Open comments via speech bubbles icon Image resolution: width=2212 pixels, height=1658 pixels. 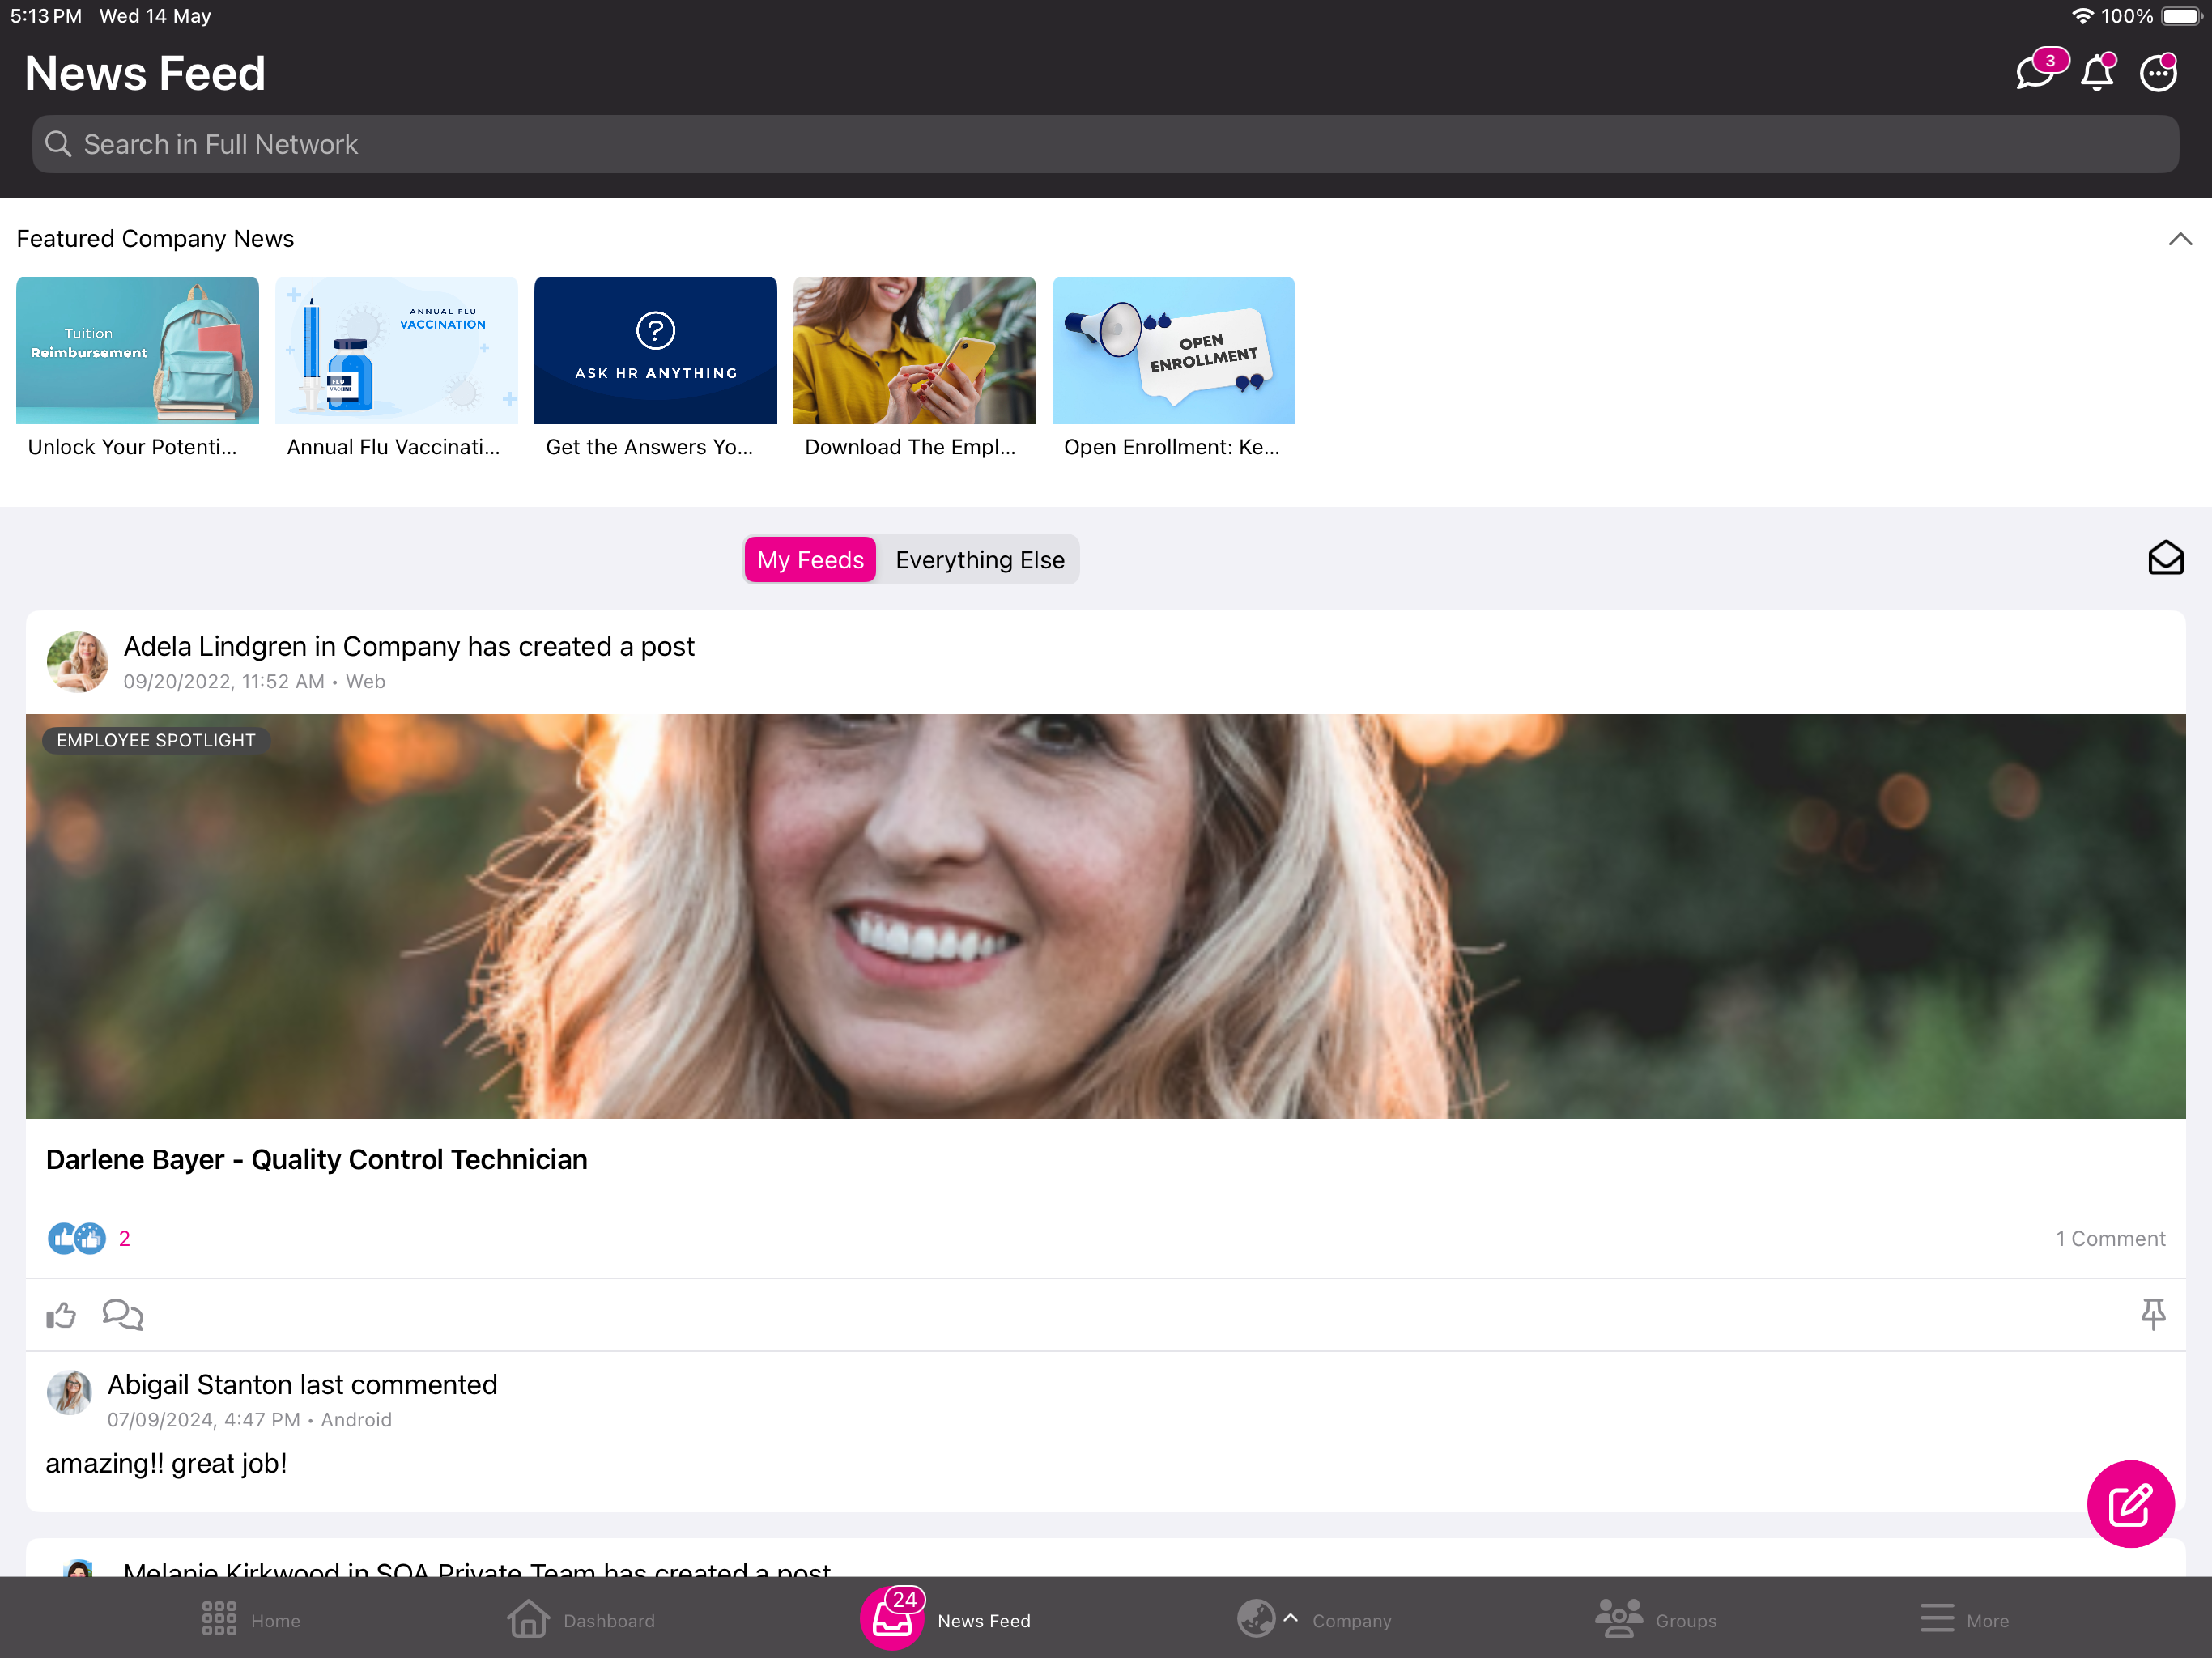[123, 1314]
